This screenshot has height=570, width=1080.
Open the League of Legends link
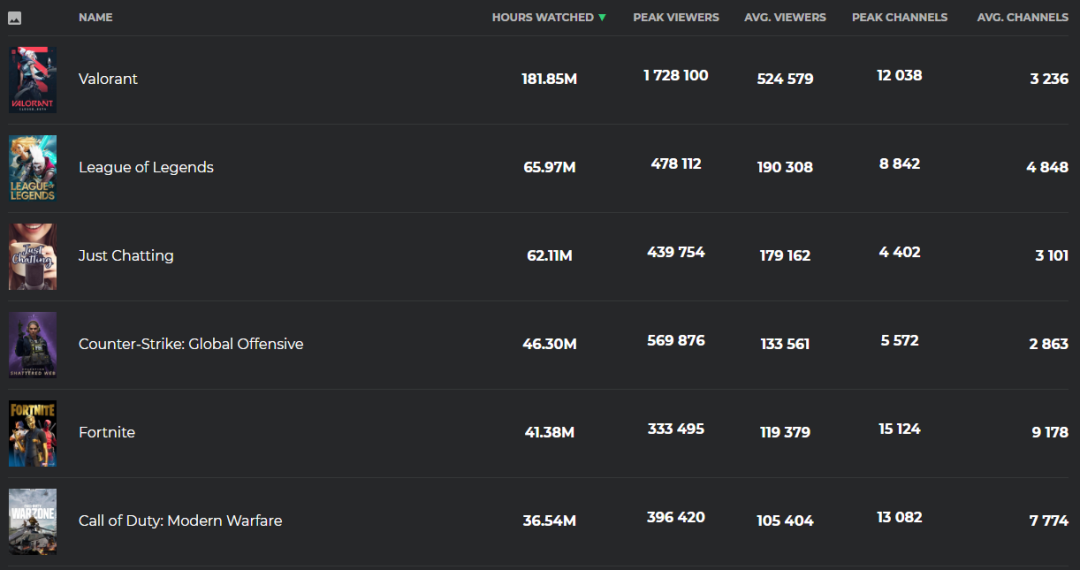[146, 167]
